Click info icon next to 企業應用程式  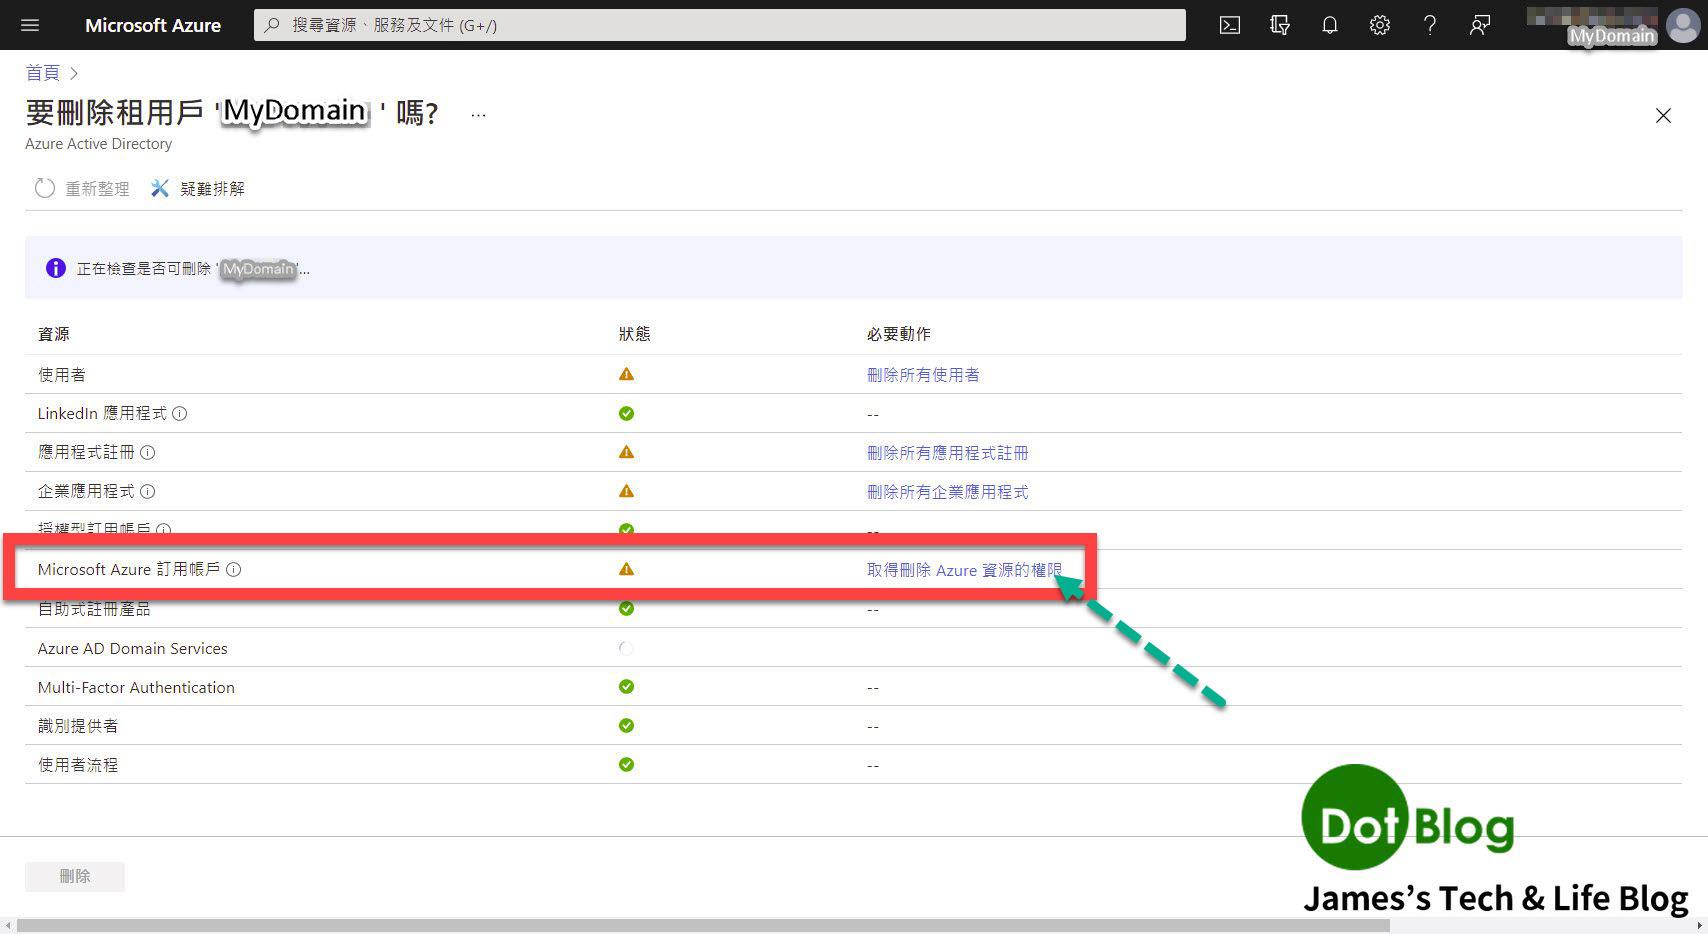coord(147,491)
